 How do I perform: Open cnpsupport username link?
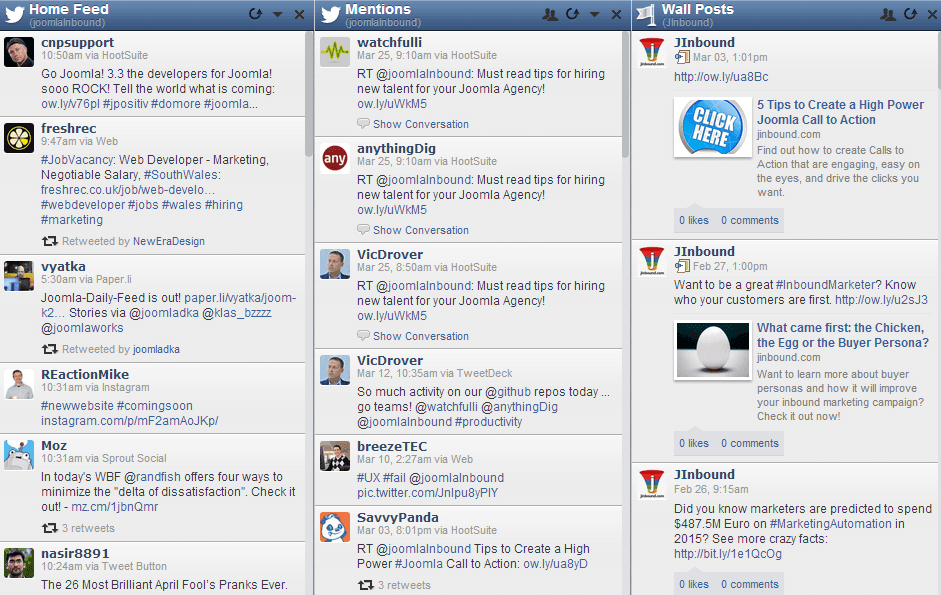click(x=77, y=43)
